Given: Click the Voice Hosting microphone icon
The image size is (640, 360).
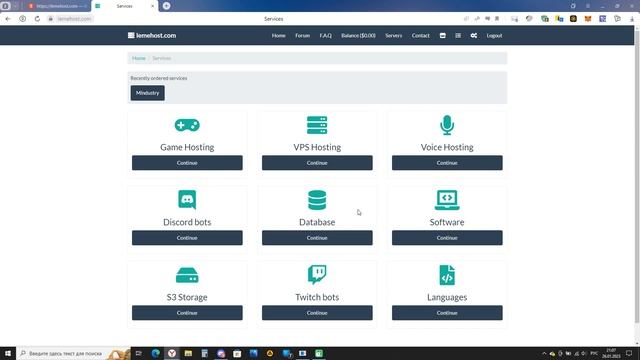Looking at the screenshot, I should tap(447, 125).
